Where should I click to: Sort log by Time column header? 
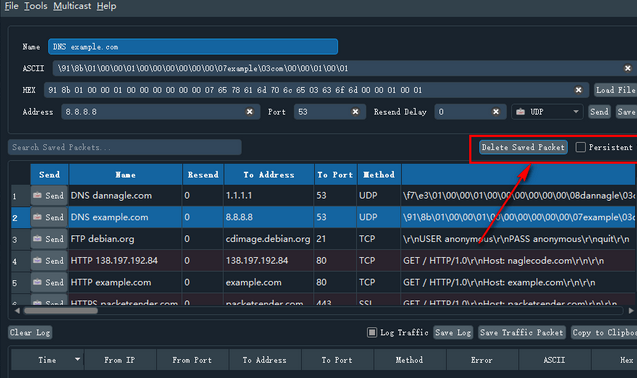(47, 360)
